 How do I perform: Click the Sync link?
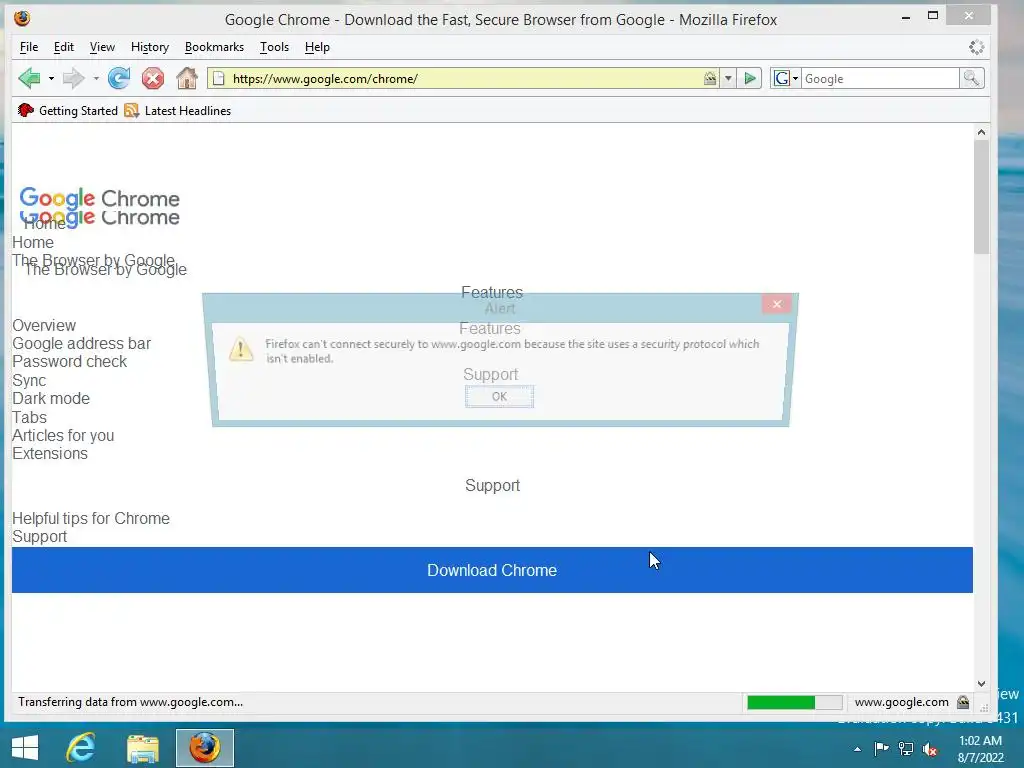click(x=29, y=380)
